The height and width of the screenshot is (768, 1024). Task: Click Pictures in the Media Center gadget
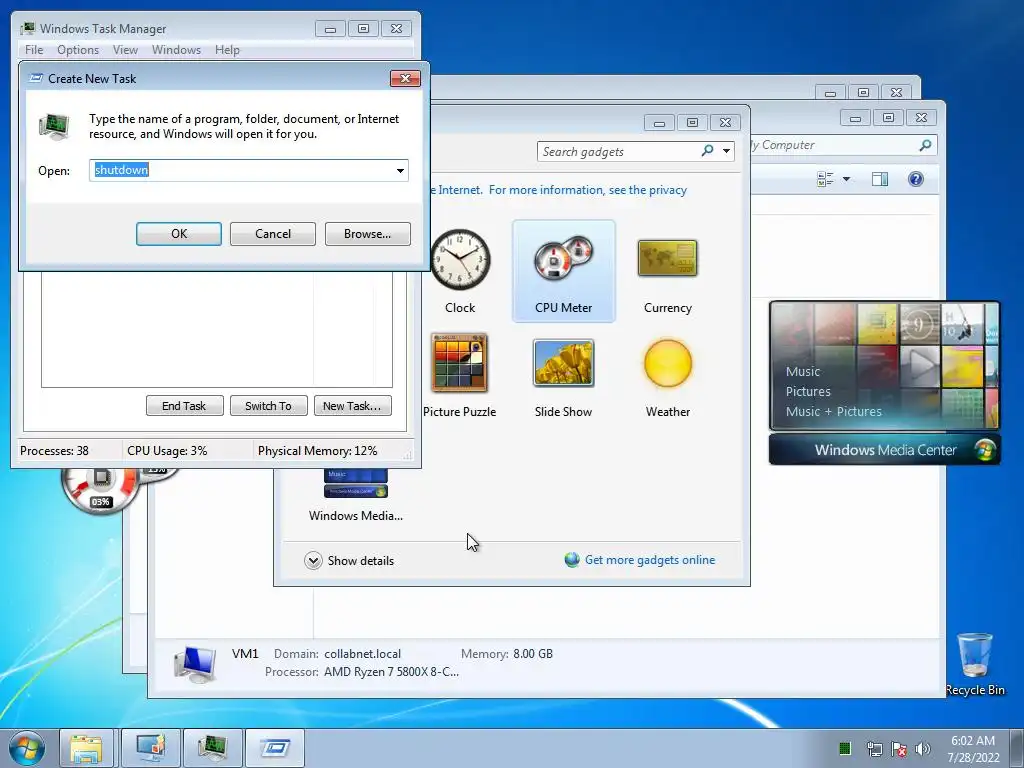coord(808,391)
